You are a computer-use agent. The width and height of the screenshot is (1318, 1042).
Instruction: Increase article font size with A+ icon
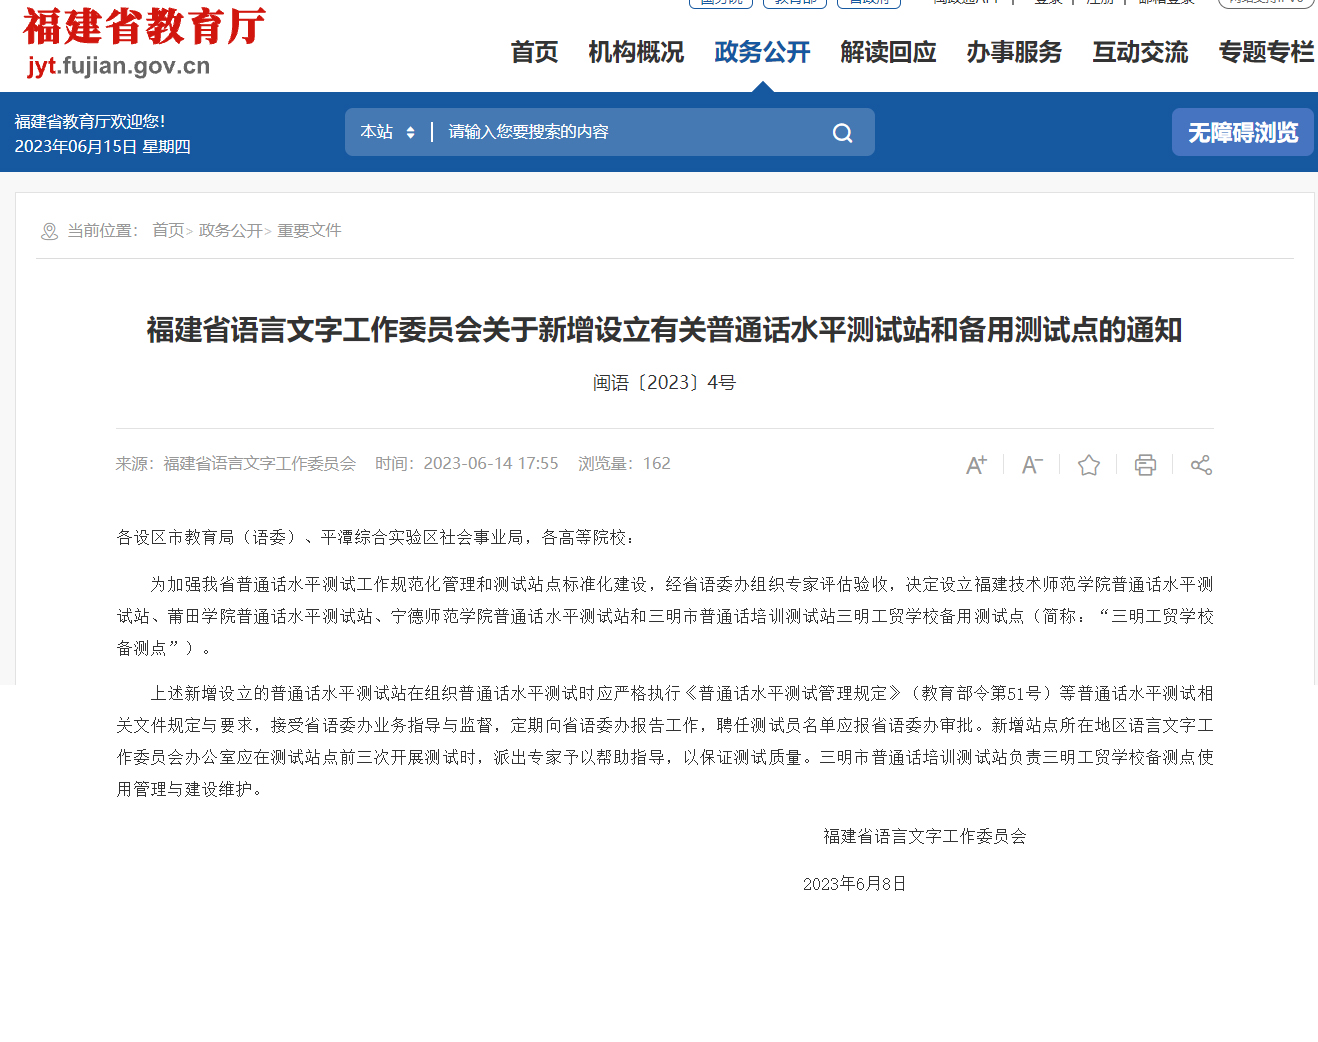coord(976,465)
